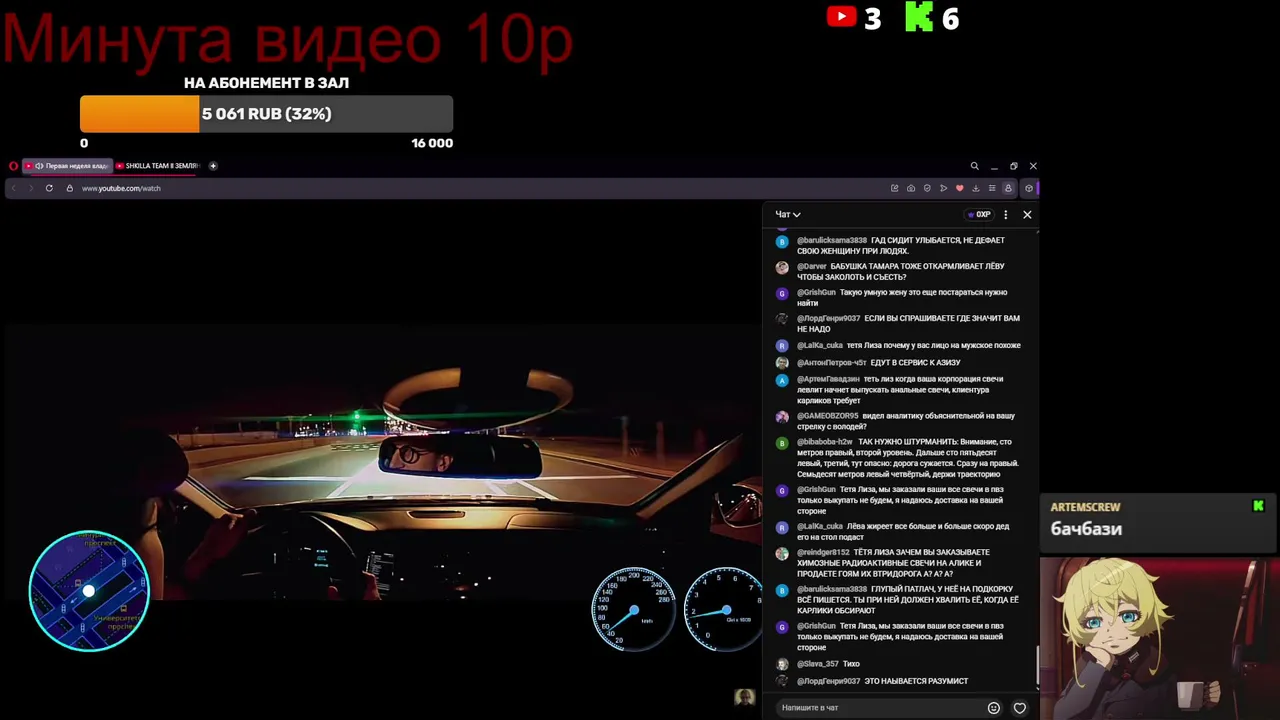Click the chat scrollbar

(1037, 666)
